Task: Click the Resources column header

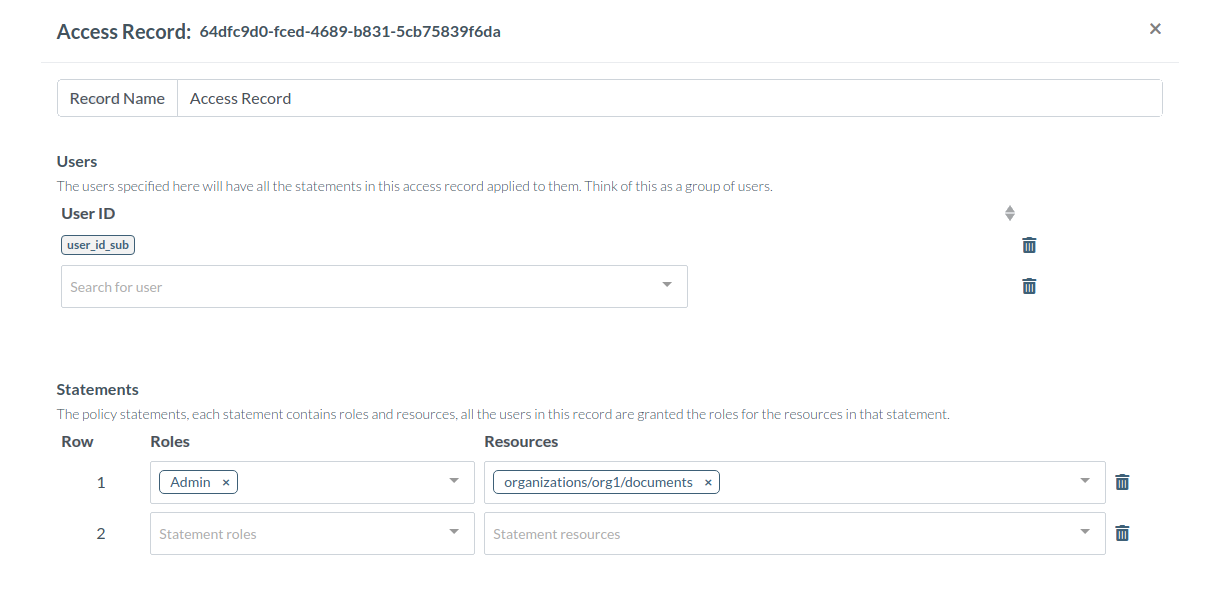Action: coord(521,441)
